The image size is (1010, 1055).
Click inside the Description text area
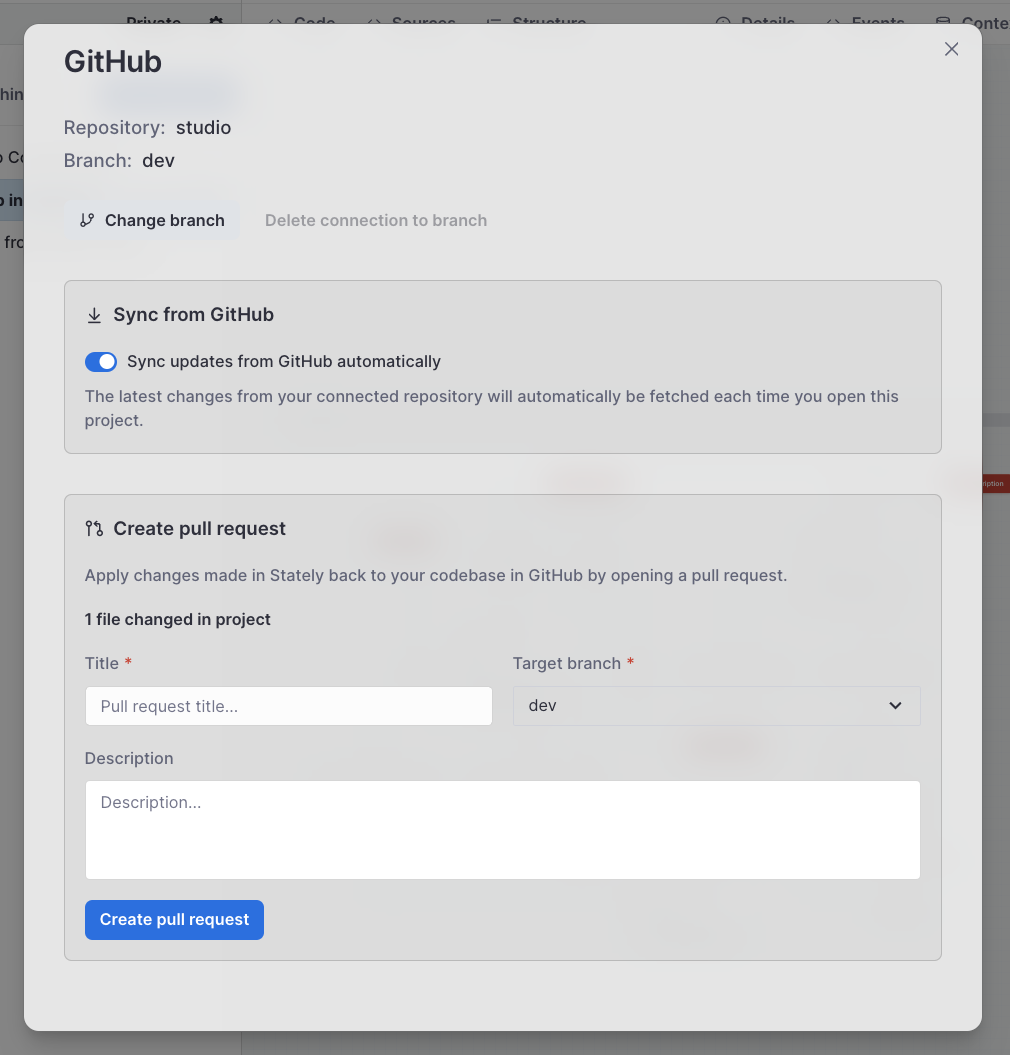[x=502, y=828]
